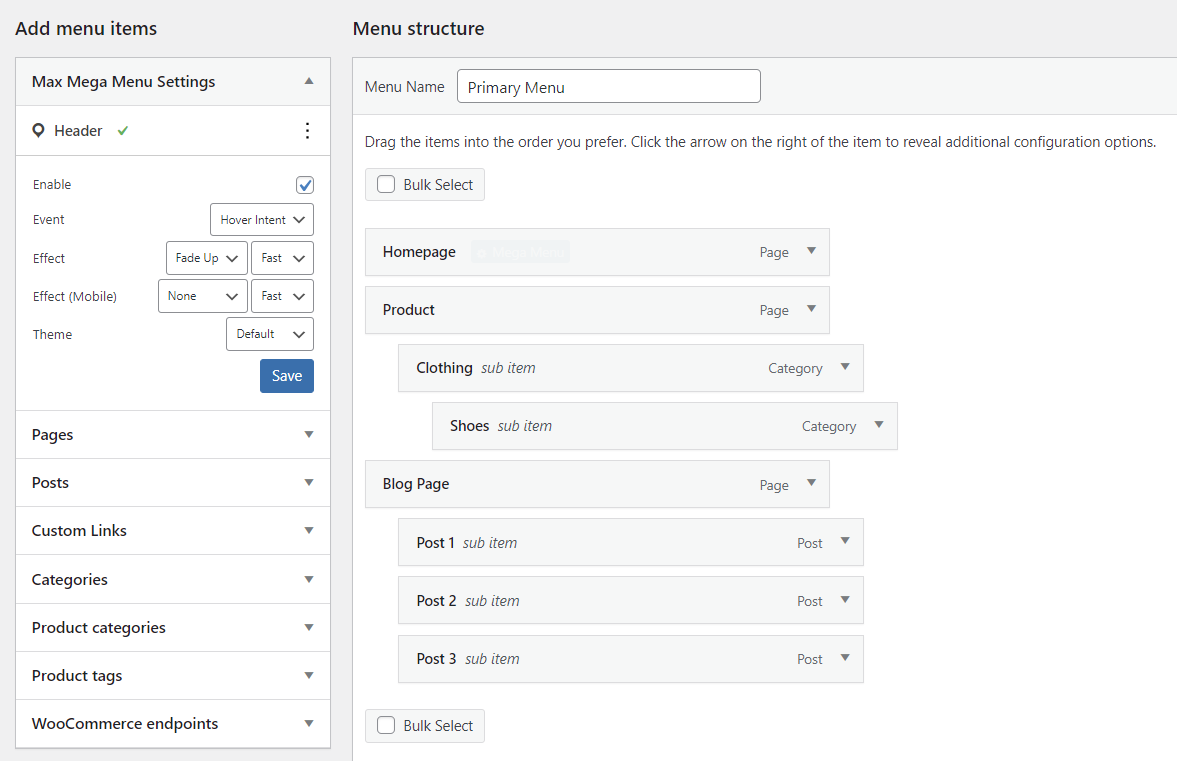
Task: Open the Custom Links panel
Action: click(172, 530)
